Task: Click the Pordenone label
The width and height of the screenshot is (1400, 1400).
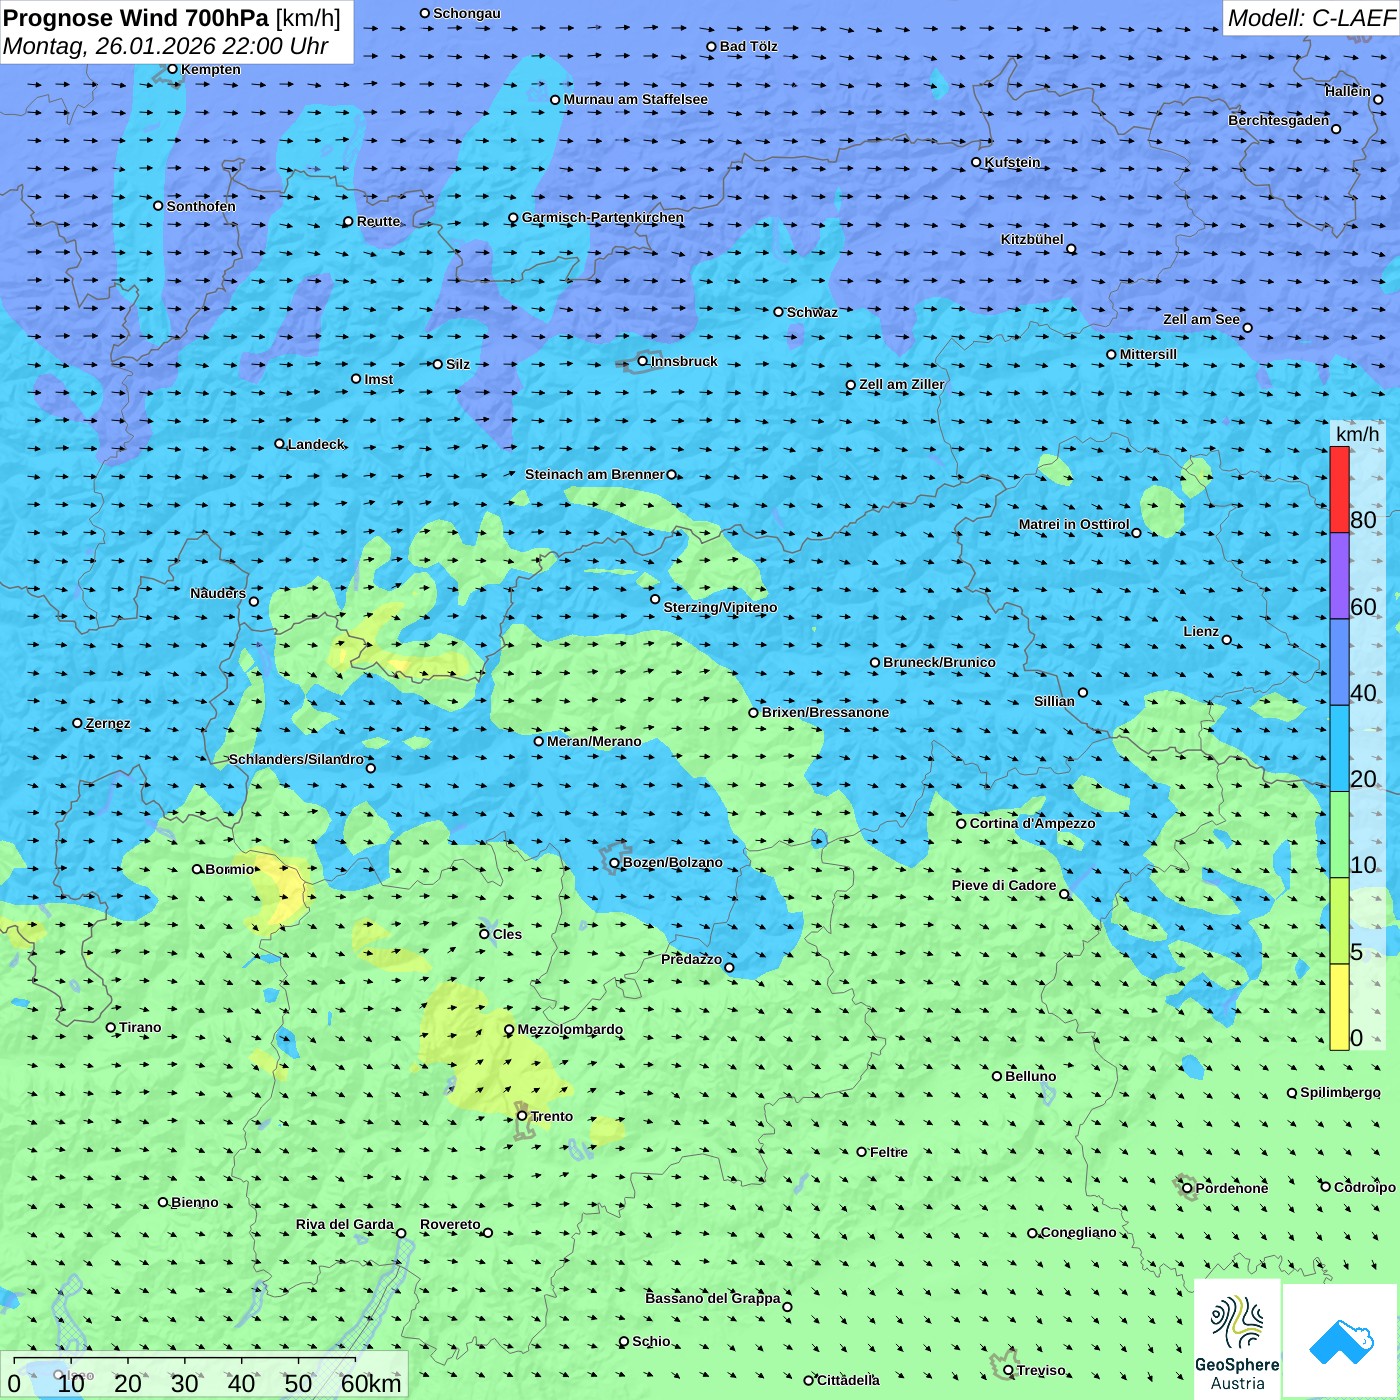Action: pyautogui.click(x=1232, y=1188)
